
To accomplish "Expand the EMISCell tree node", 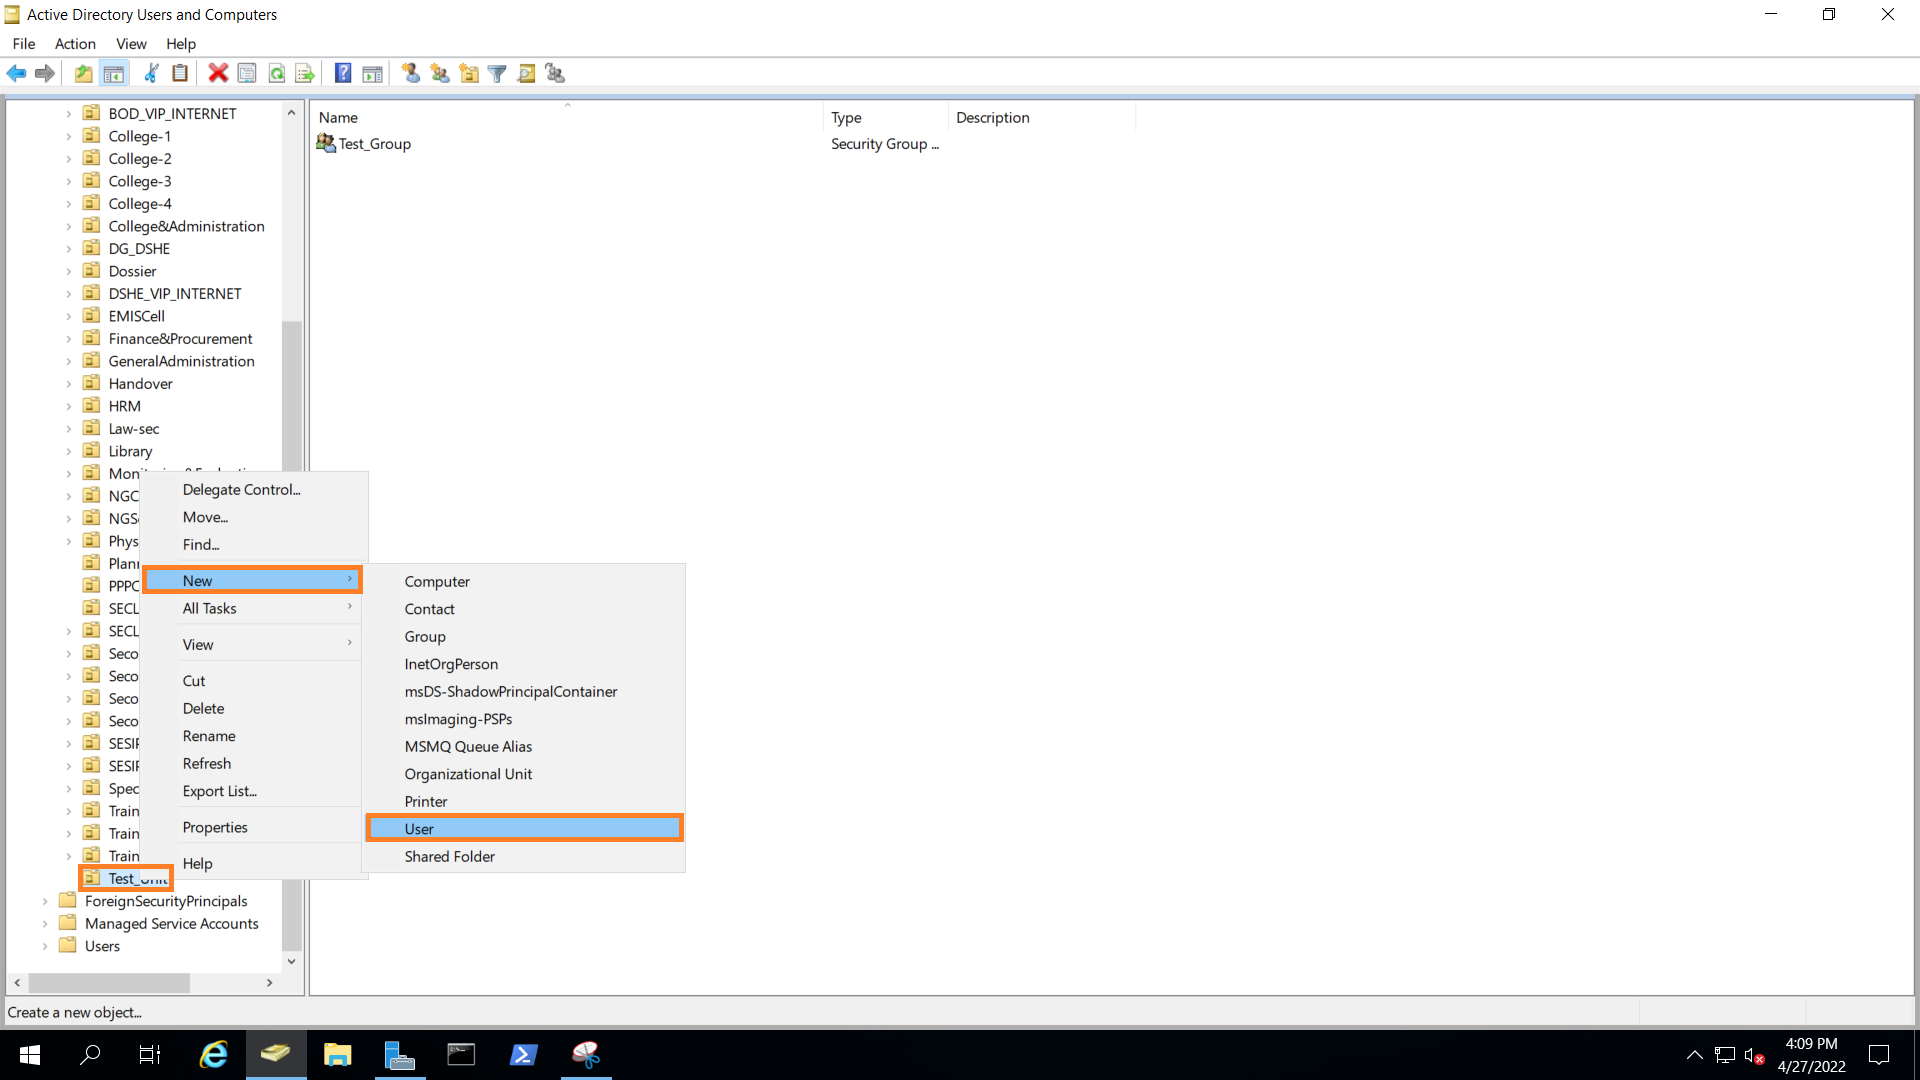I will pos(69,316).
